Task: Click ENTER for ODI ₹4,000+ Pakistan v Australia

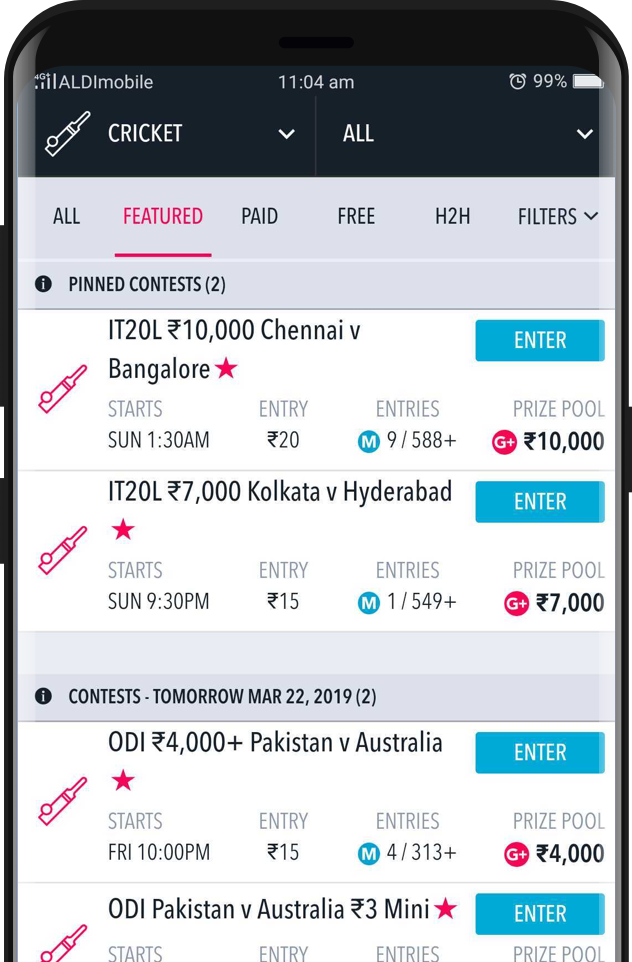Action: tap(540, 752)
